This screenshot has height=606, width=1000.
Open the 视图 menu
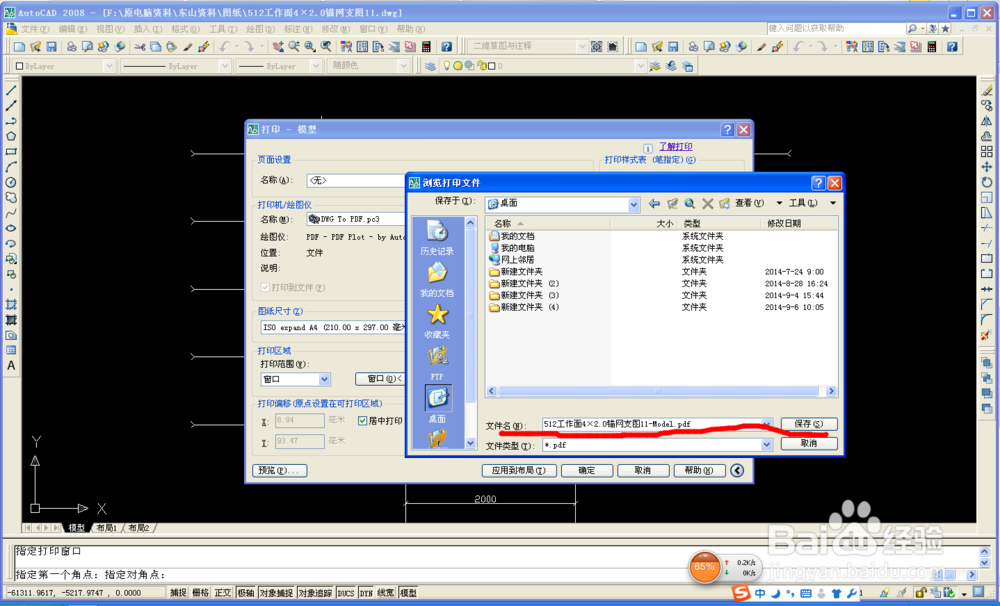pyautogui.click(x=110, y=29)
